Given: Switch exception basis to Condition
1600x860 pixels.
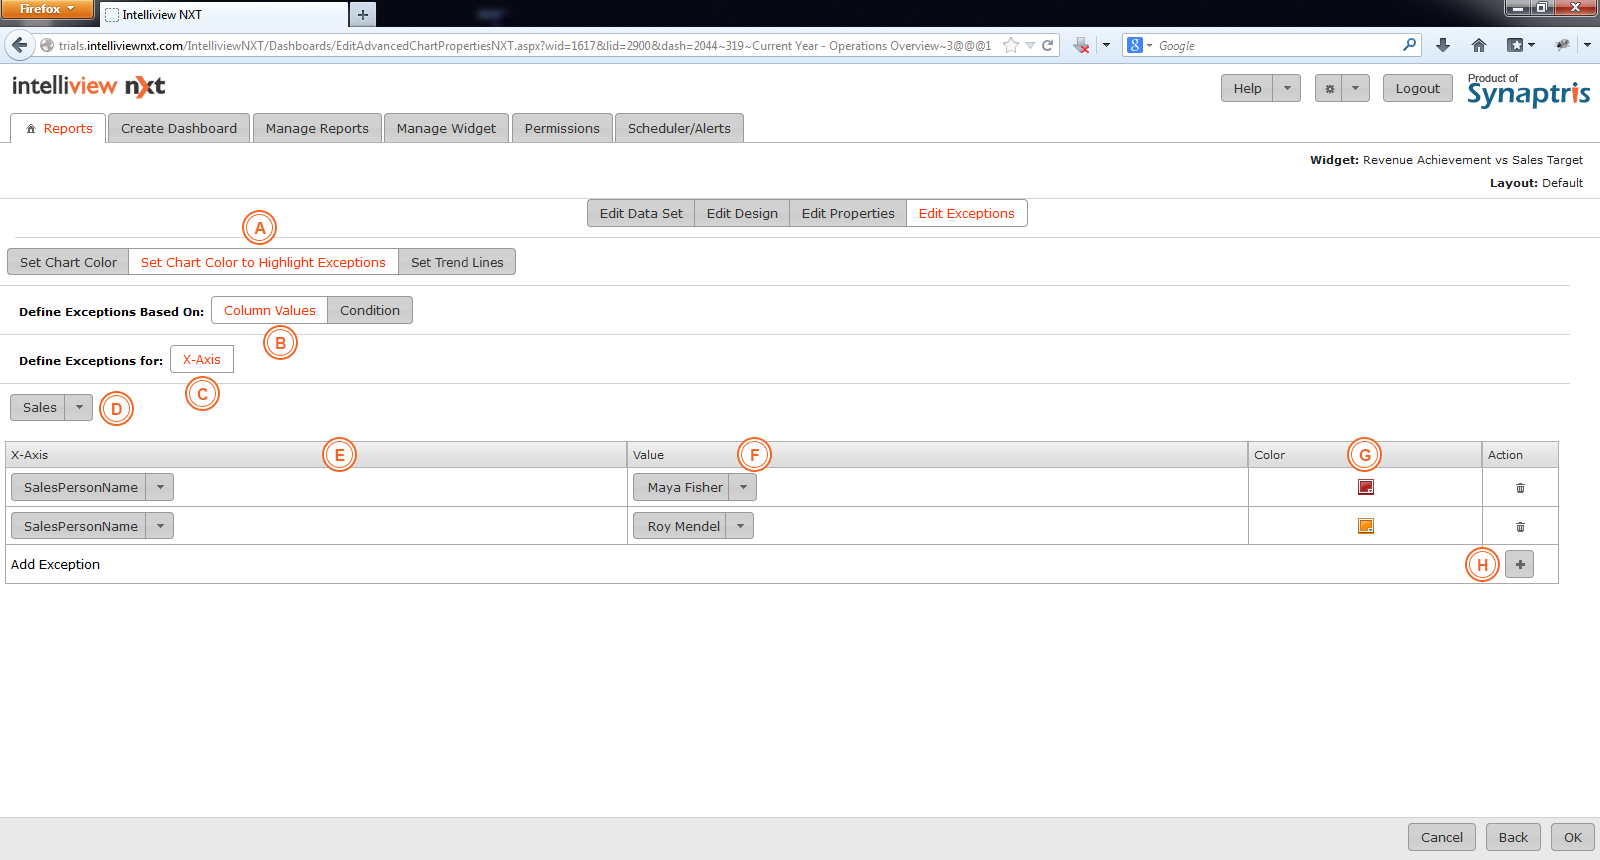Looking at the screenshot, I should point(369,311).
